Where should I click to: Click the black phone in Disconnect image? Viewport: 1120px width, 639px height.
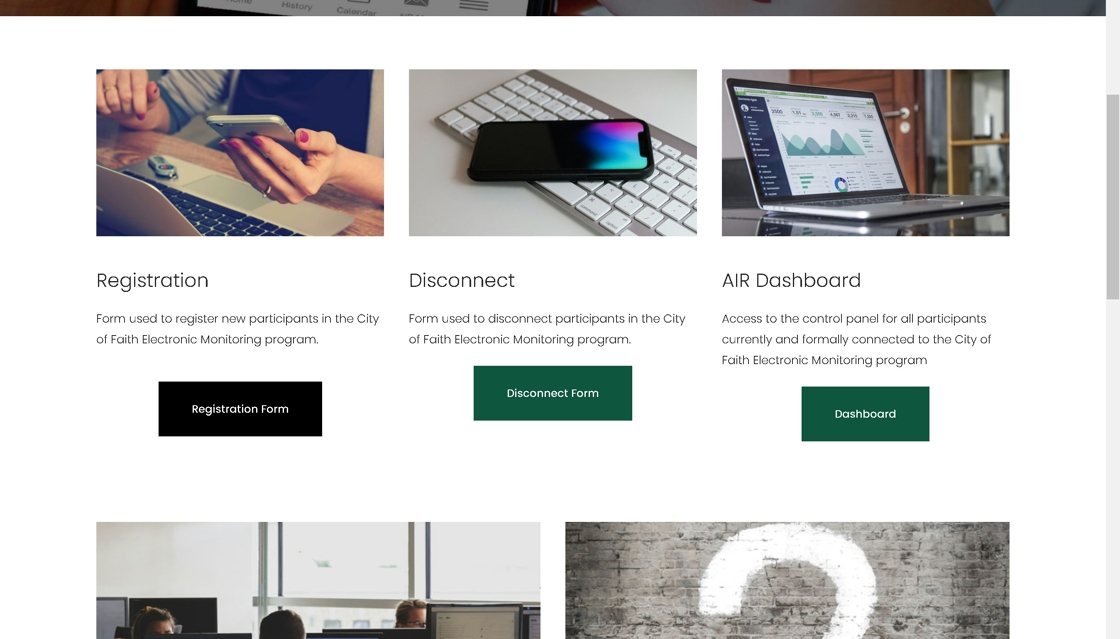(561, 150)
